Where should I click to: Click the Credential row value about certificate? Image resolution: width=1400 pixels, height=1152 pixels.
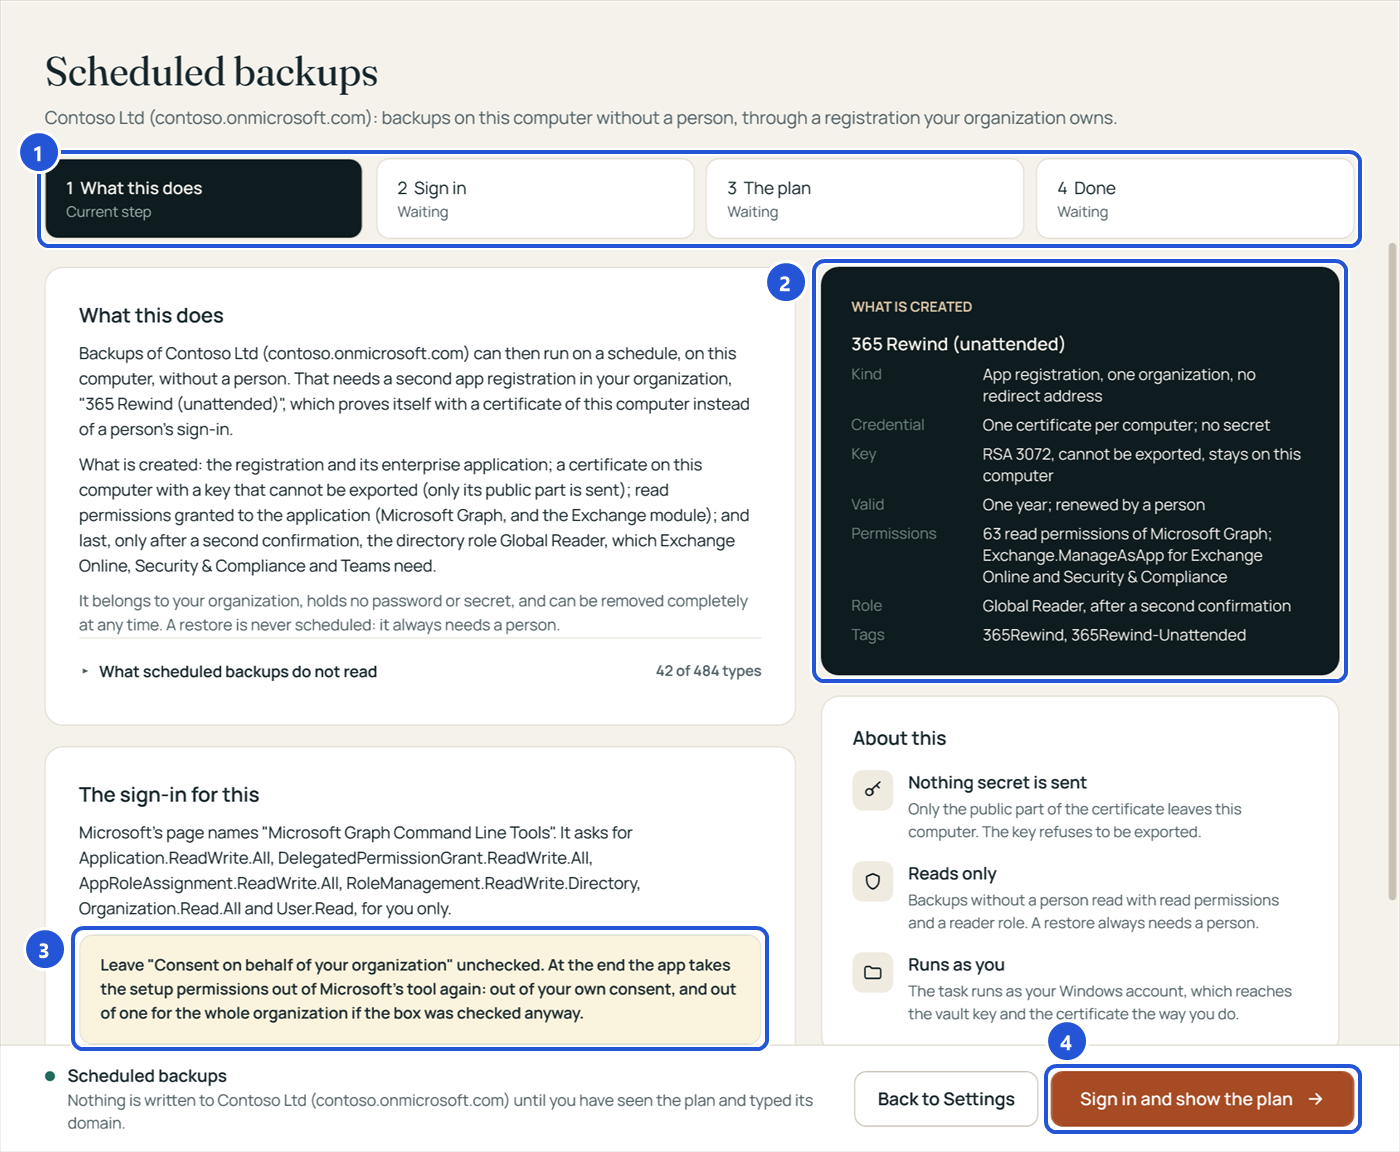[1126, 425]
